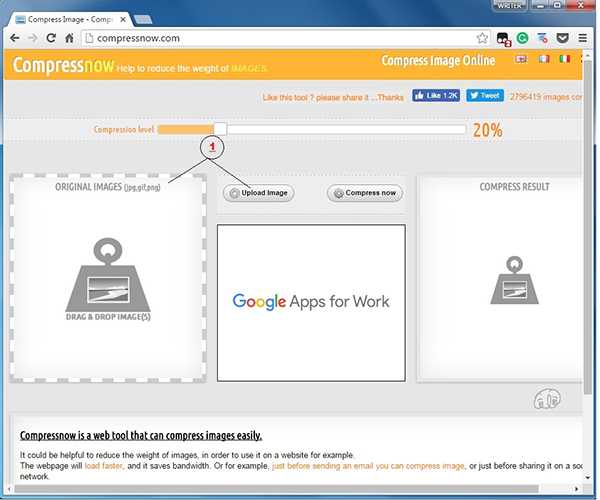Image resolution: width=600 pixels, height=500 pixels.
Task: Click the thumbs-up hand logo below result panel
Action: tap(547, 399)
